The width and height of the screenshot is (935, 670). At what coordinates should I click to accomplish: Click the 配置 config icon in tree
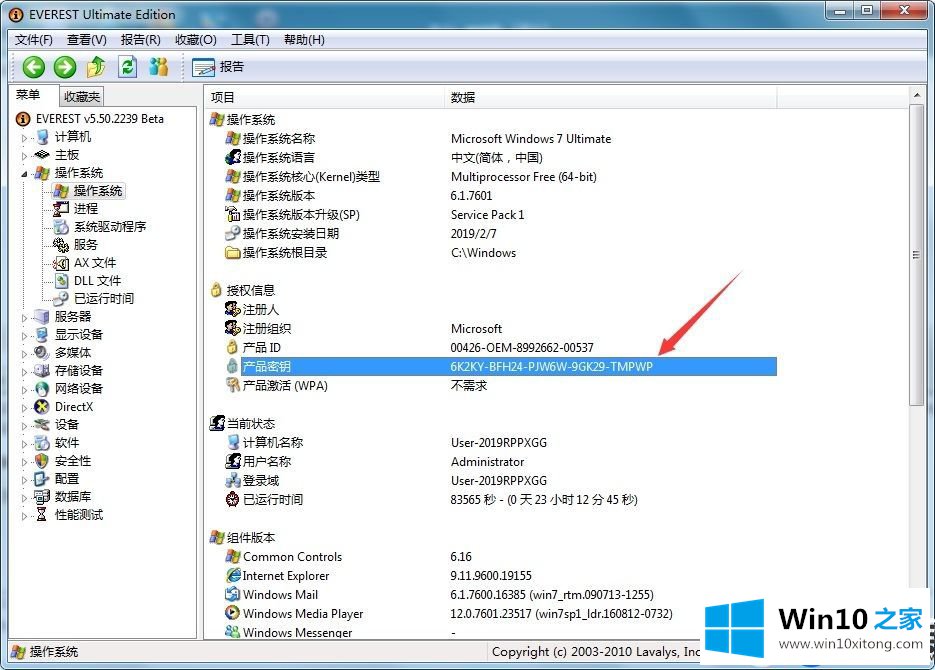[41, 479]
